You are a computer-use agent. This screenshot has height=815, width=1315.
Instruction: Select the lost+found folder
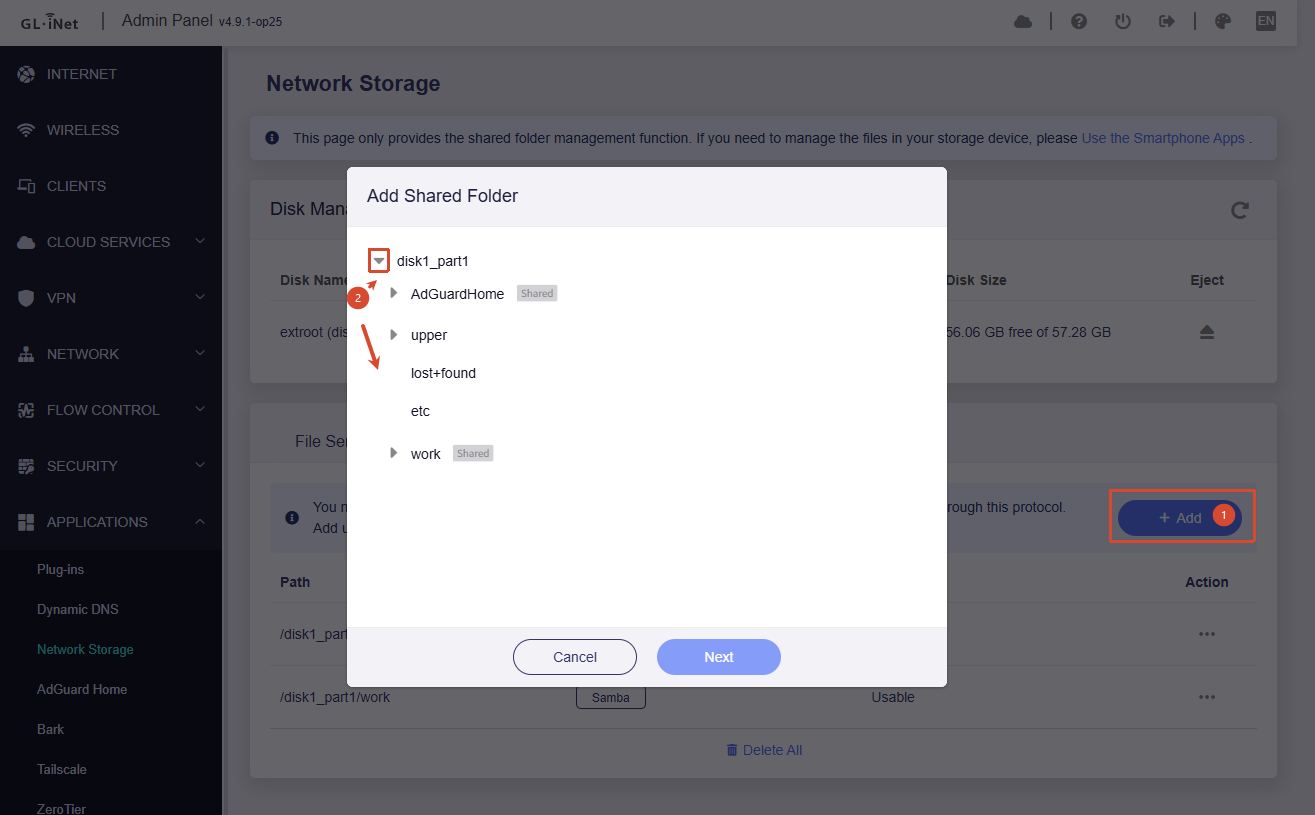443,373
